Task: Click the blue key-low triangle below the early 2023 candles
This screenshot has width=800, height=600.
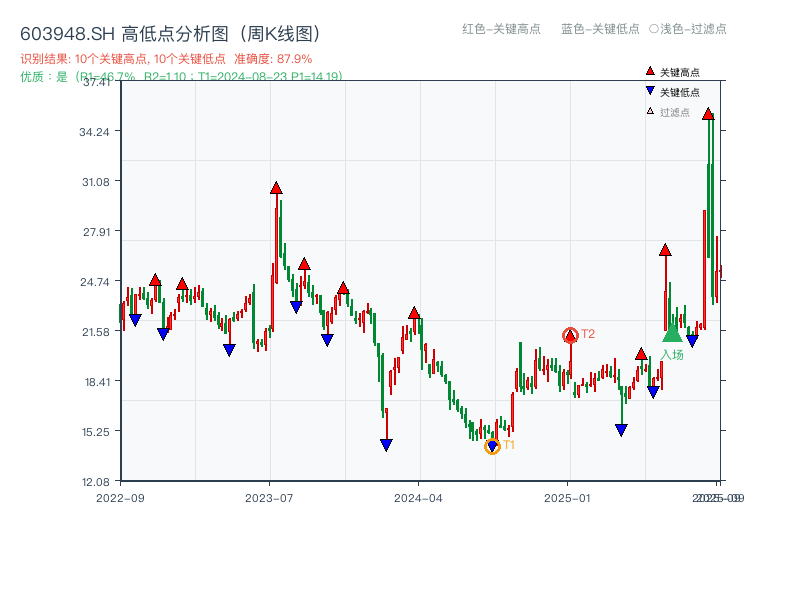Action: [x=164, y=331]
